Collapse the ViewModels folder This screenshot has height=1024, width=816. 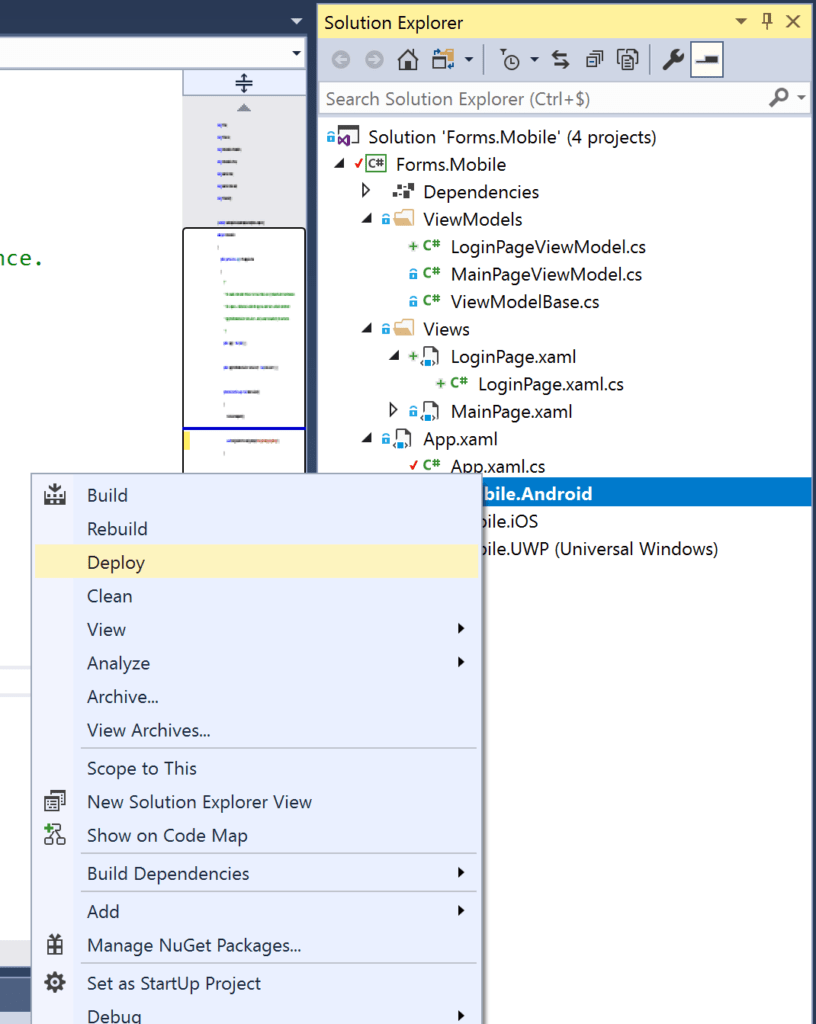click(365, 218)
